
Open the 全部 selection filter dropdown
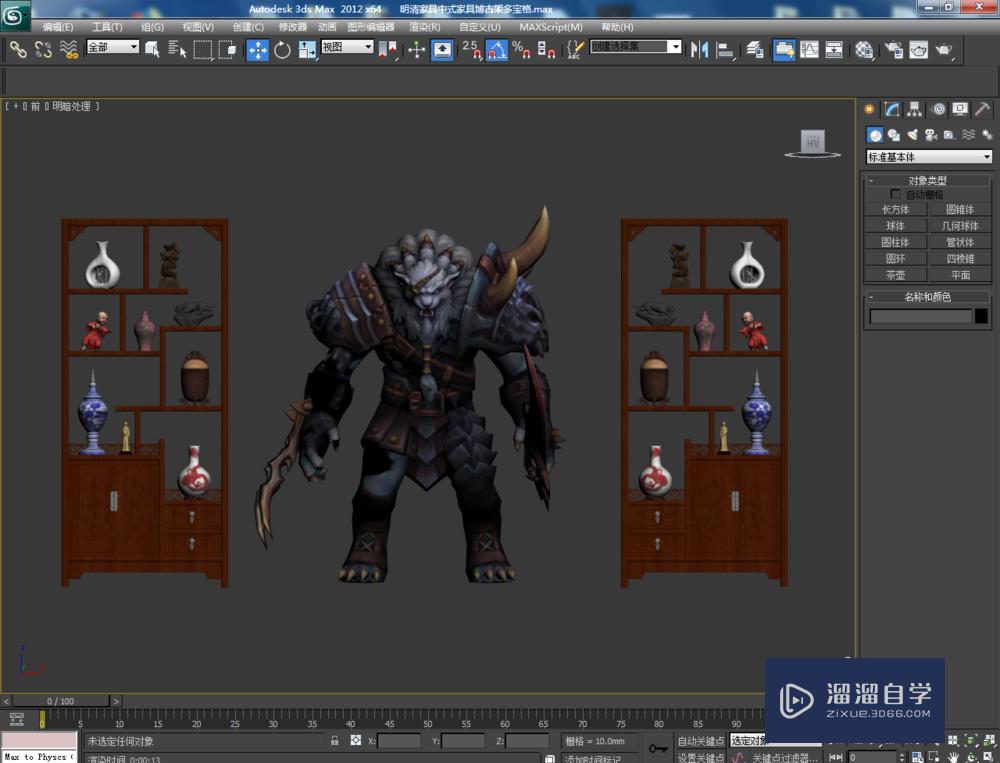113,47
